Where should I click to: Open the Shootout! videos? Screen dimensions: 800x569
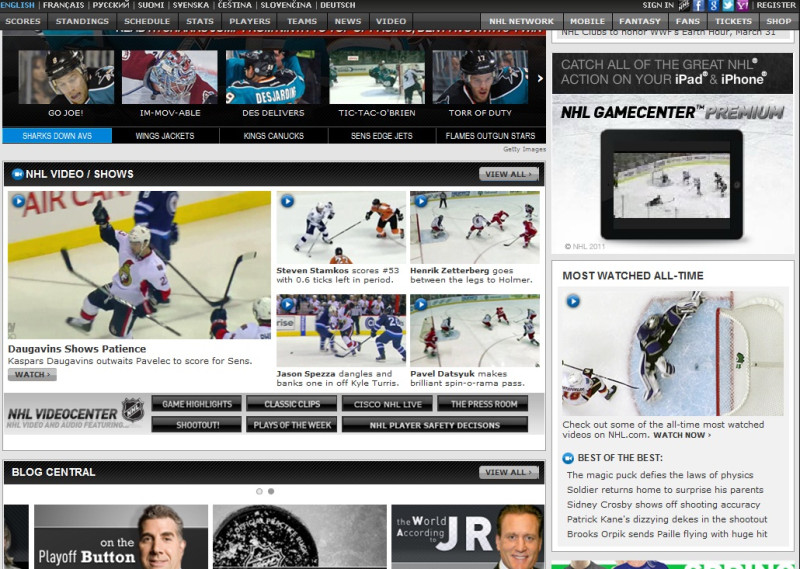coord(197,425)
